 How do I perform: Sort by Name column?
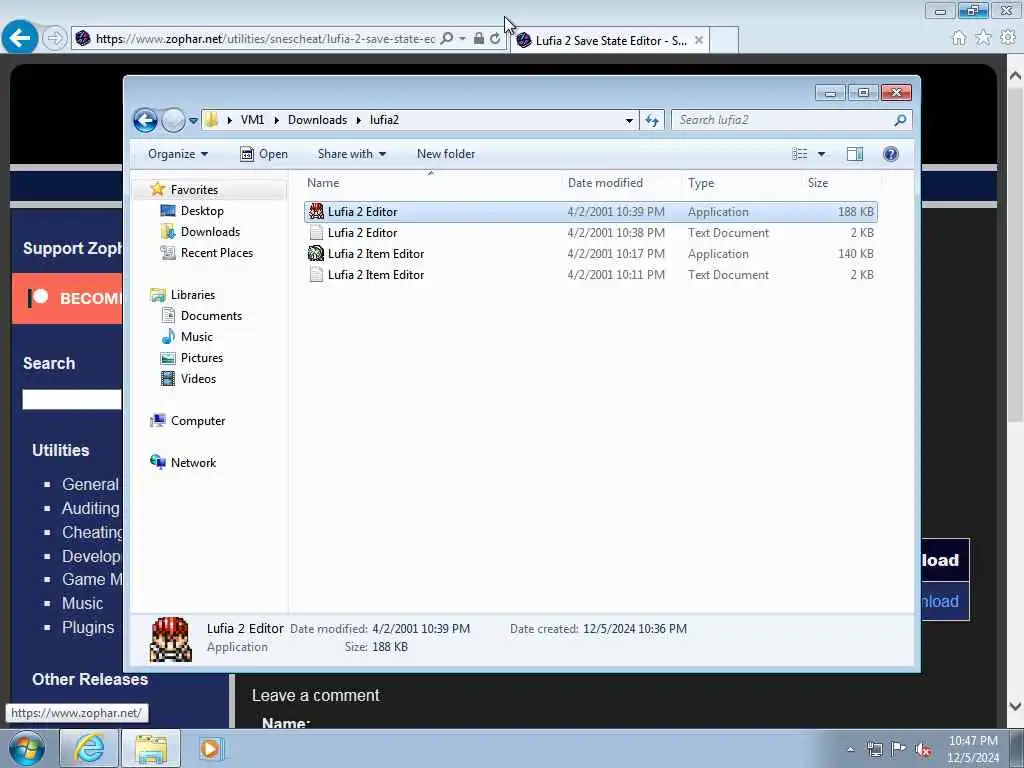pos(323,183)
